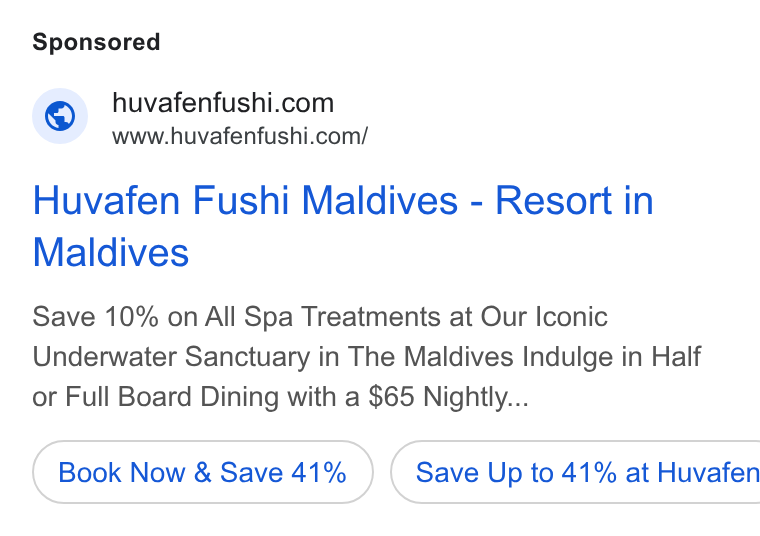Click the word Maldives on headline's second line
Viewport: 760px width, 536px height.
pos(111,252)
